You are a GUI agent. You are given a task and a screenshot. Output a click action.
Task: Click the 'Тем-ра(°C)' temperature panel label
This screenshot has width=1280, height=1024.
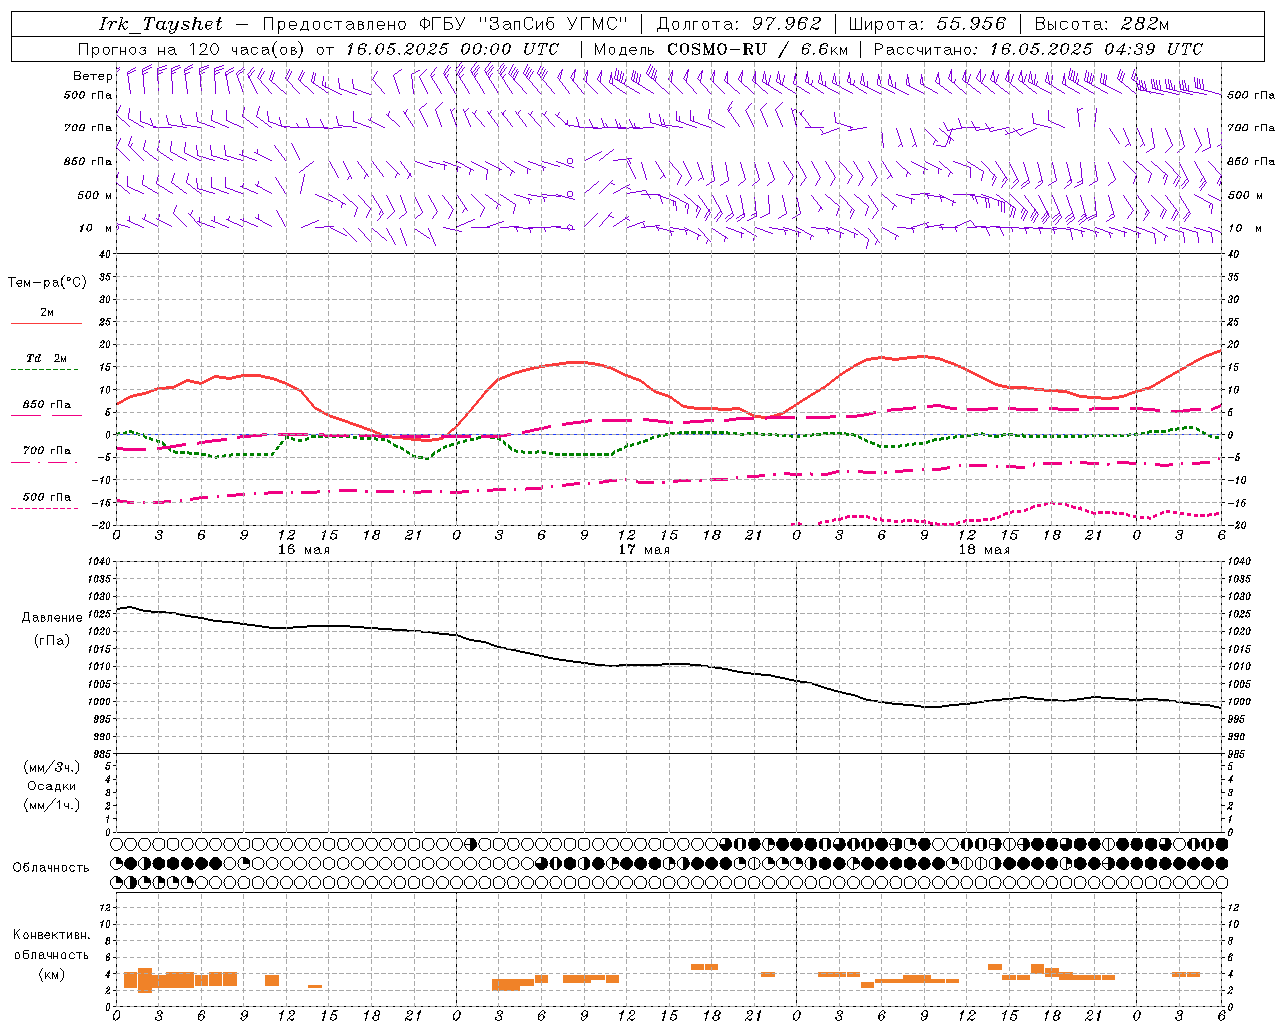47,283
